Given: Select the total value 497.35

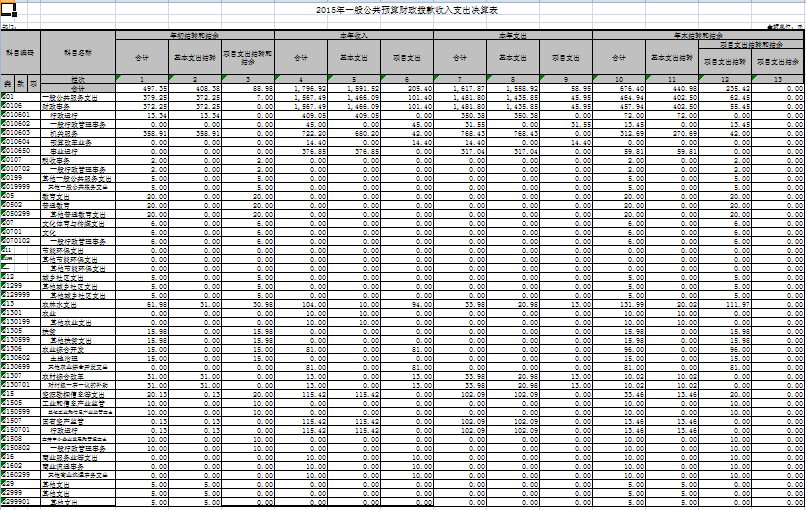Looking at the screenshot, I should coord(142,88).
